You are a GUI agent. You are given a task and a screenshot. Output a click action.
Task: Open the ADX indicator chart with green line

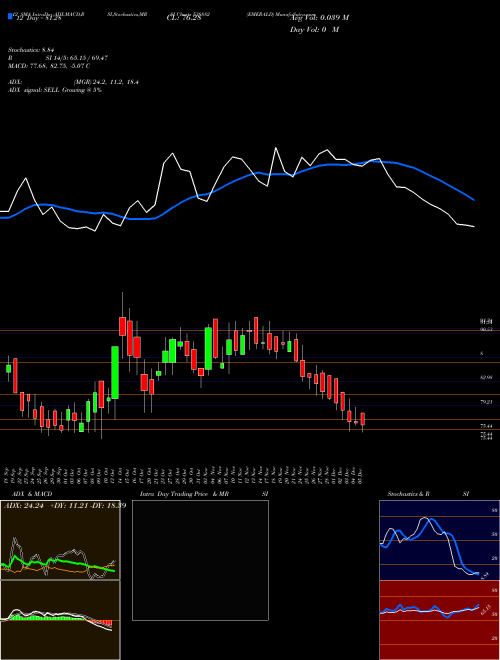[60, 540]
